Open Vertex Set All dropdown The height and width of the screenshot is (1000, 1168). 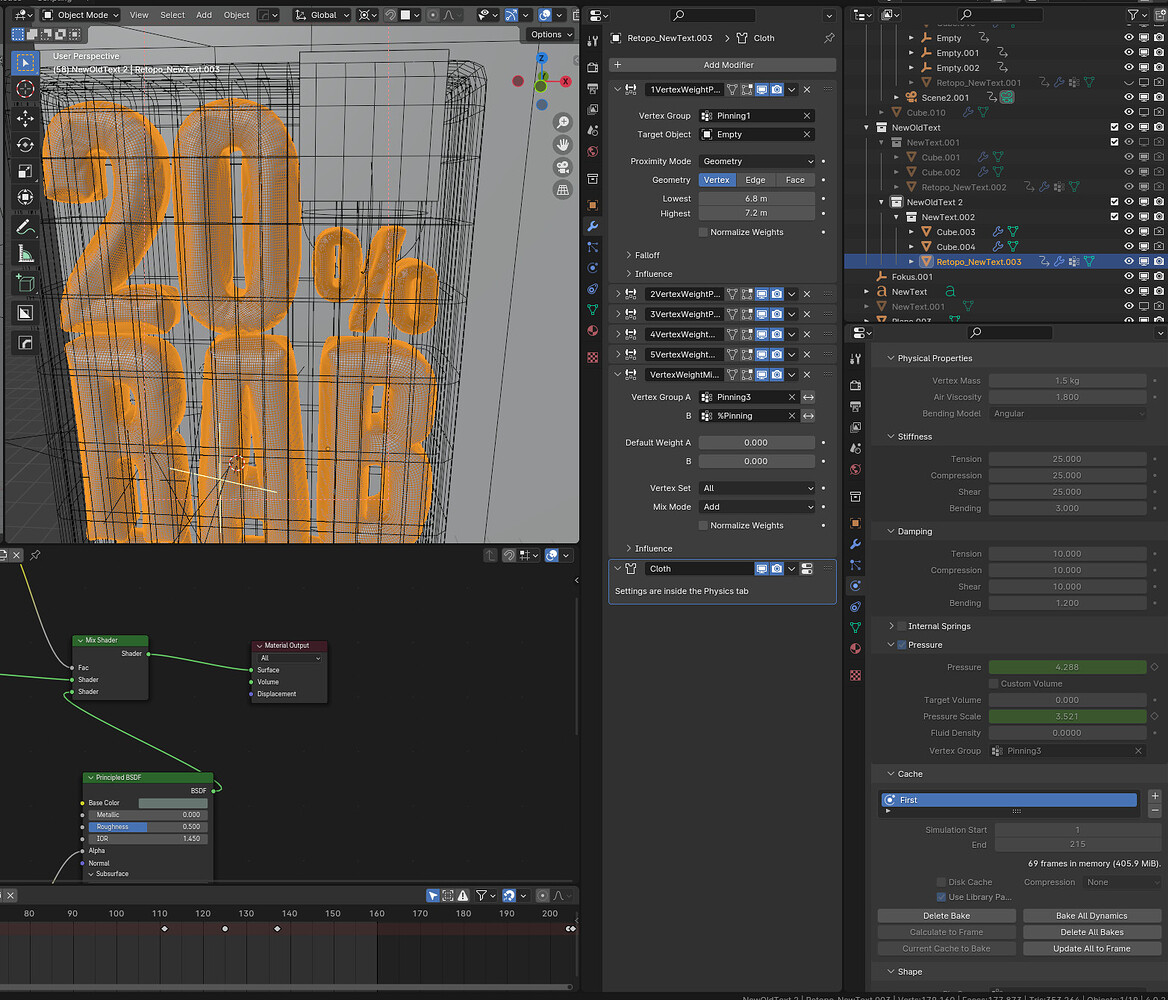[x=758, y=488]
